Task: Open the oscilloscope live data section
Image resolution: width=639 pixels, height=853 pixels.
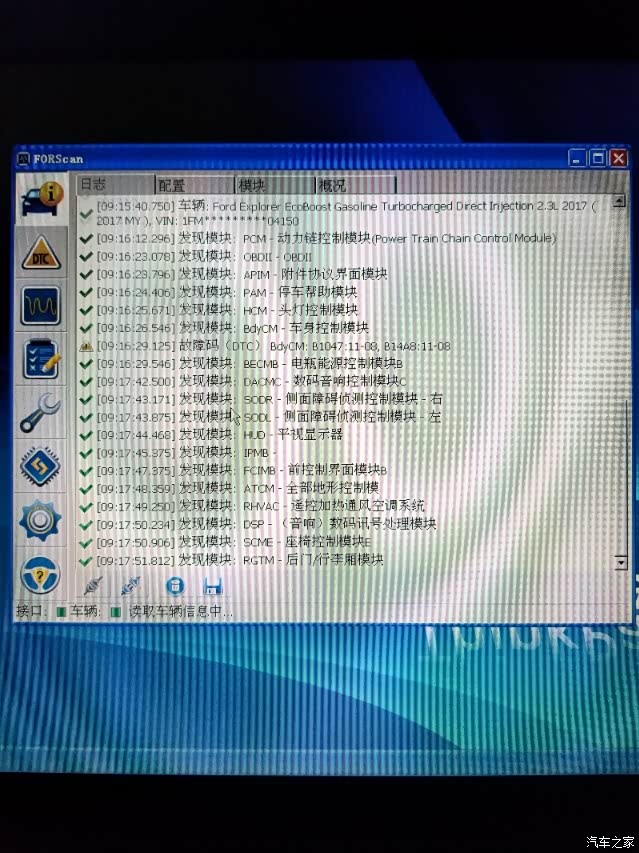Action: [41, 306]
